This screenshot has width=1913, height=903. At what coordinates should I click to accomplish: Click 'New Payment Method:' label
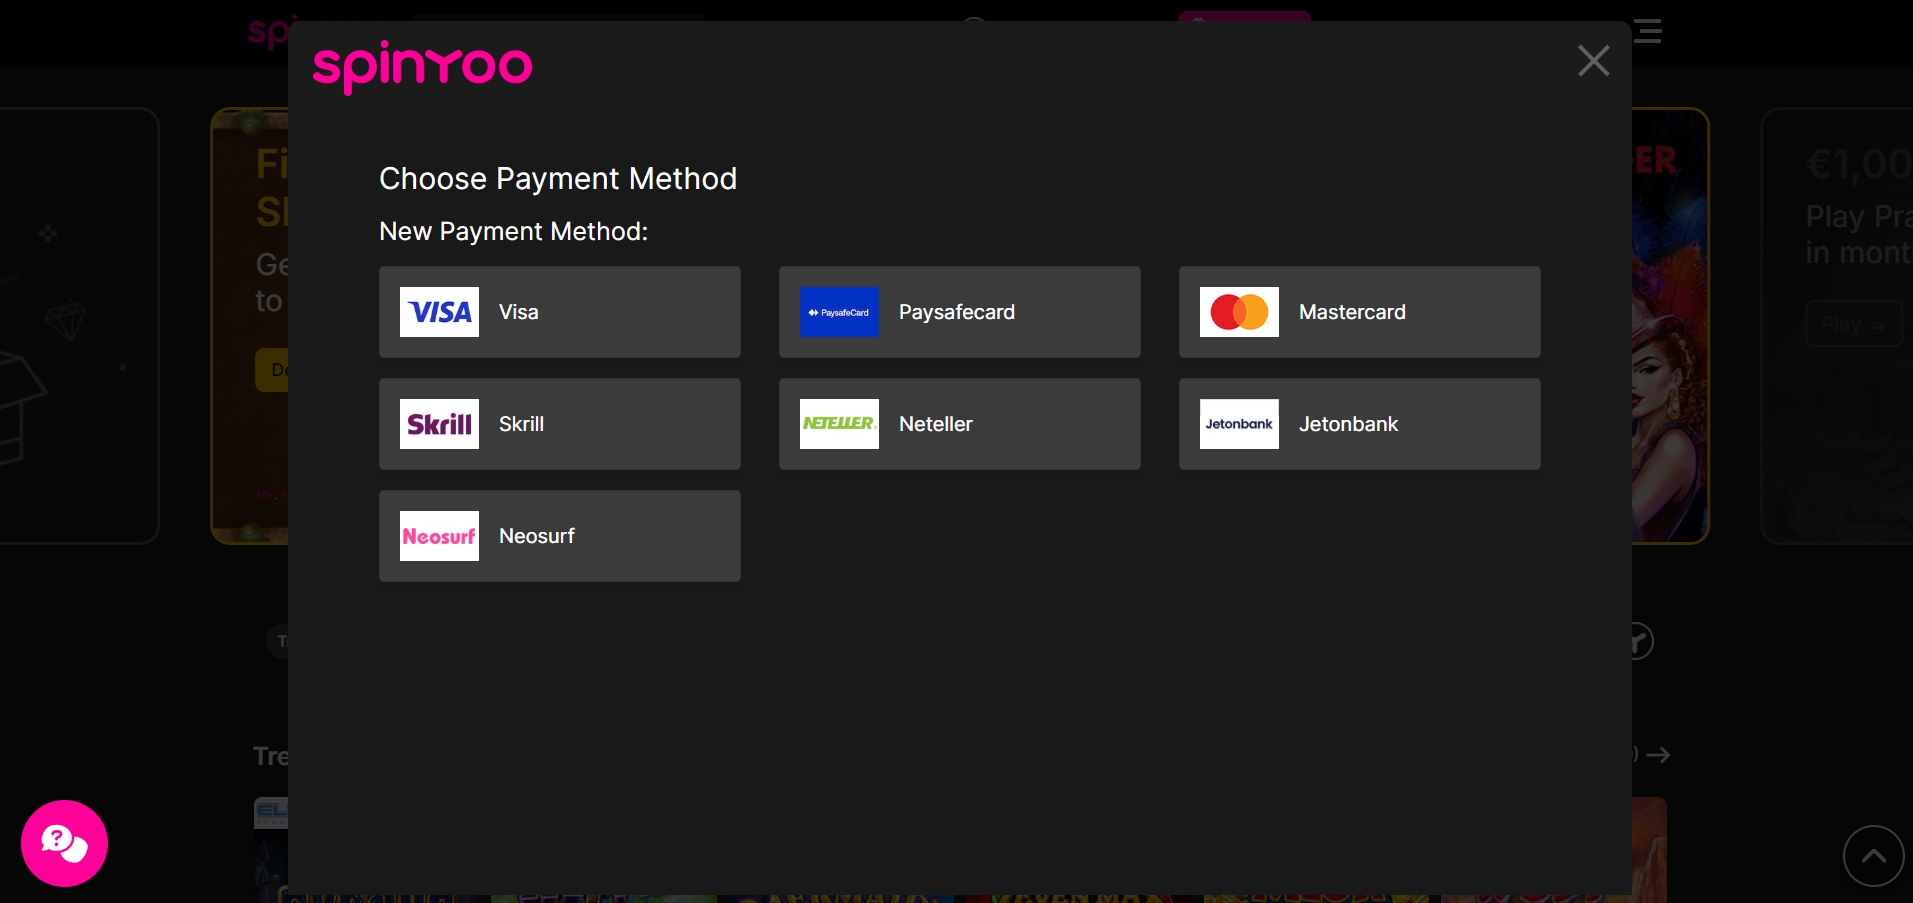point(513,231)
